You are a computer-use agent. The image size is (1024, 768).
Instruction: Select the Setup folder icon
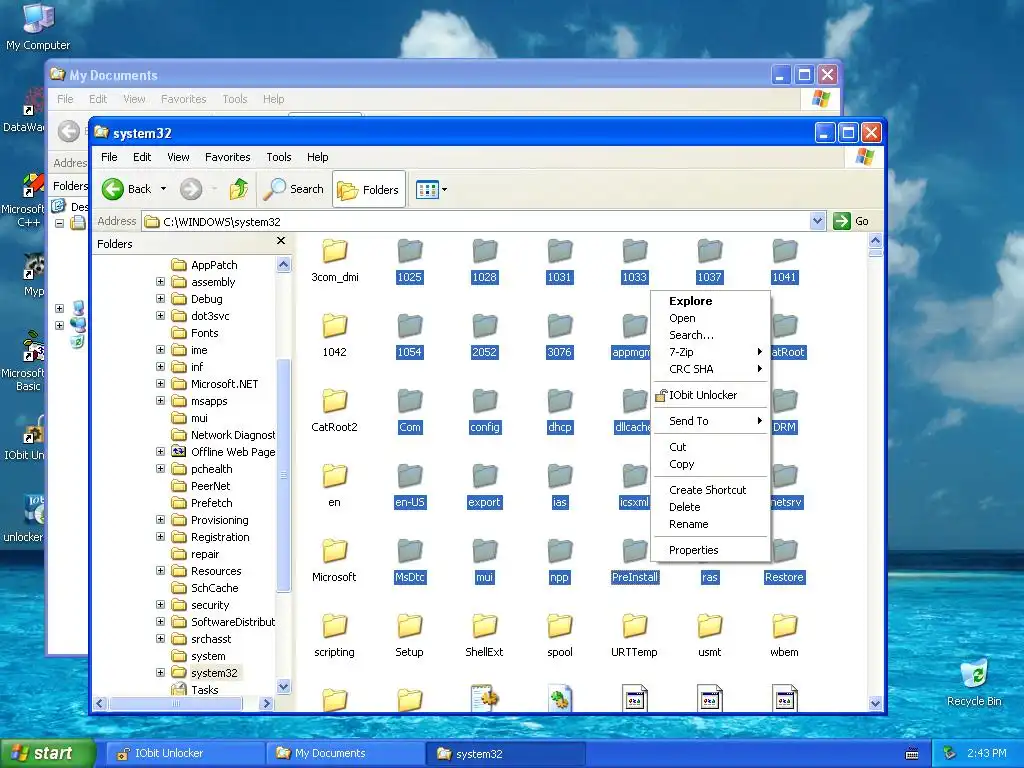[409, 626]
